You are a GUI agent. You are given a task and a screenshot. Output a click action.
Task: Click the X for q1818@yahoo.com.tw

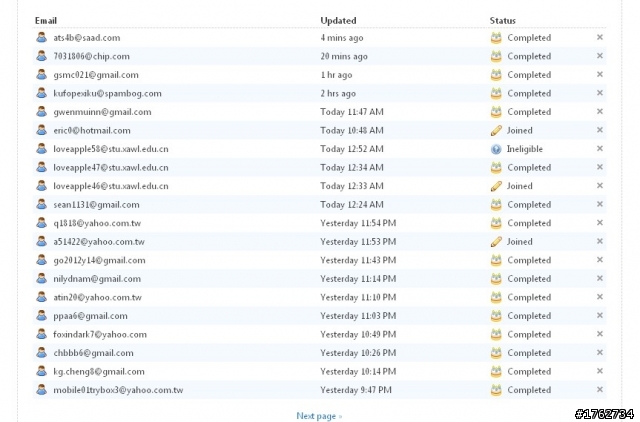point(600,223)
